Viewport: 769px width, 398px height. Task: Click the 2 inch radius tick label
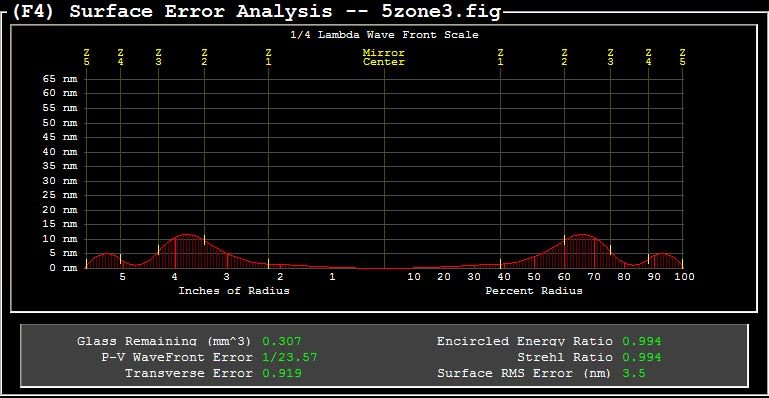click(x=280, y=276)
